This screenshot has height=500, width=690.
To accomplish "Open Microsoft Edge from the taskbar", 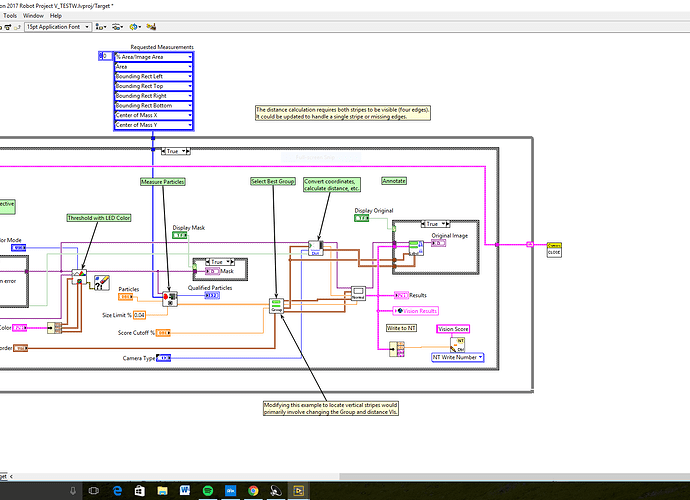I will (x=117, y=490).
